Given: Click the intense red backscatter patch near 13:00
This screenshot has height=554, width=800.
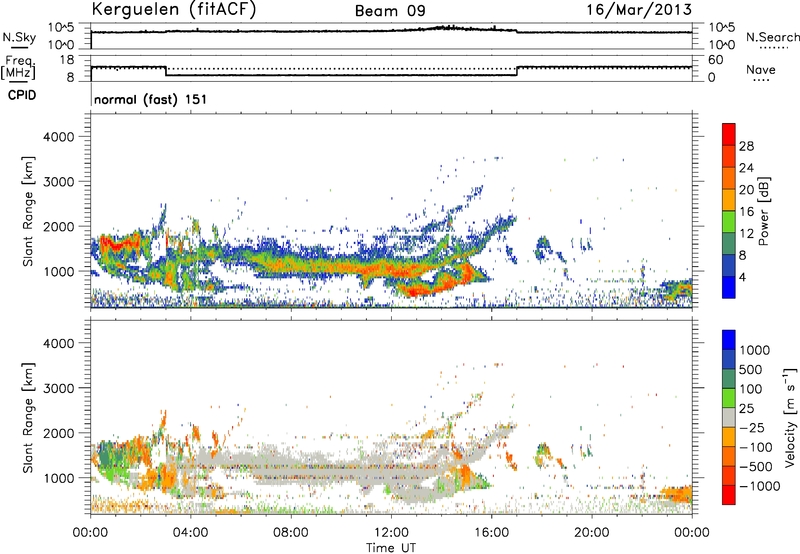Looking at the screenshot, I should (x=414, y=290).
